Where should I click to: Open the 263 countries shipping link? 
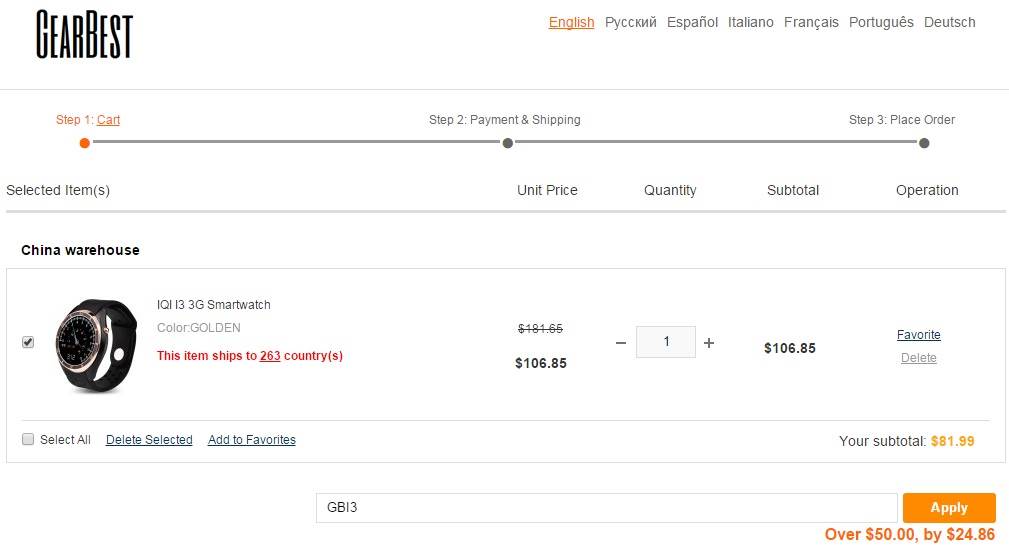[270, 356]
